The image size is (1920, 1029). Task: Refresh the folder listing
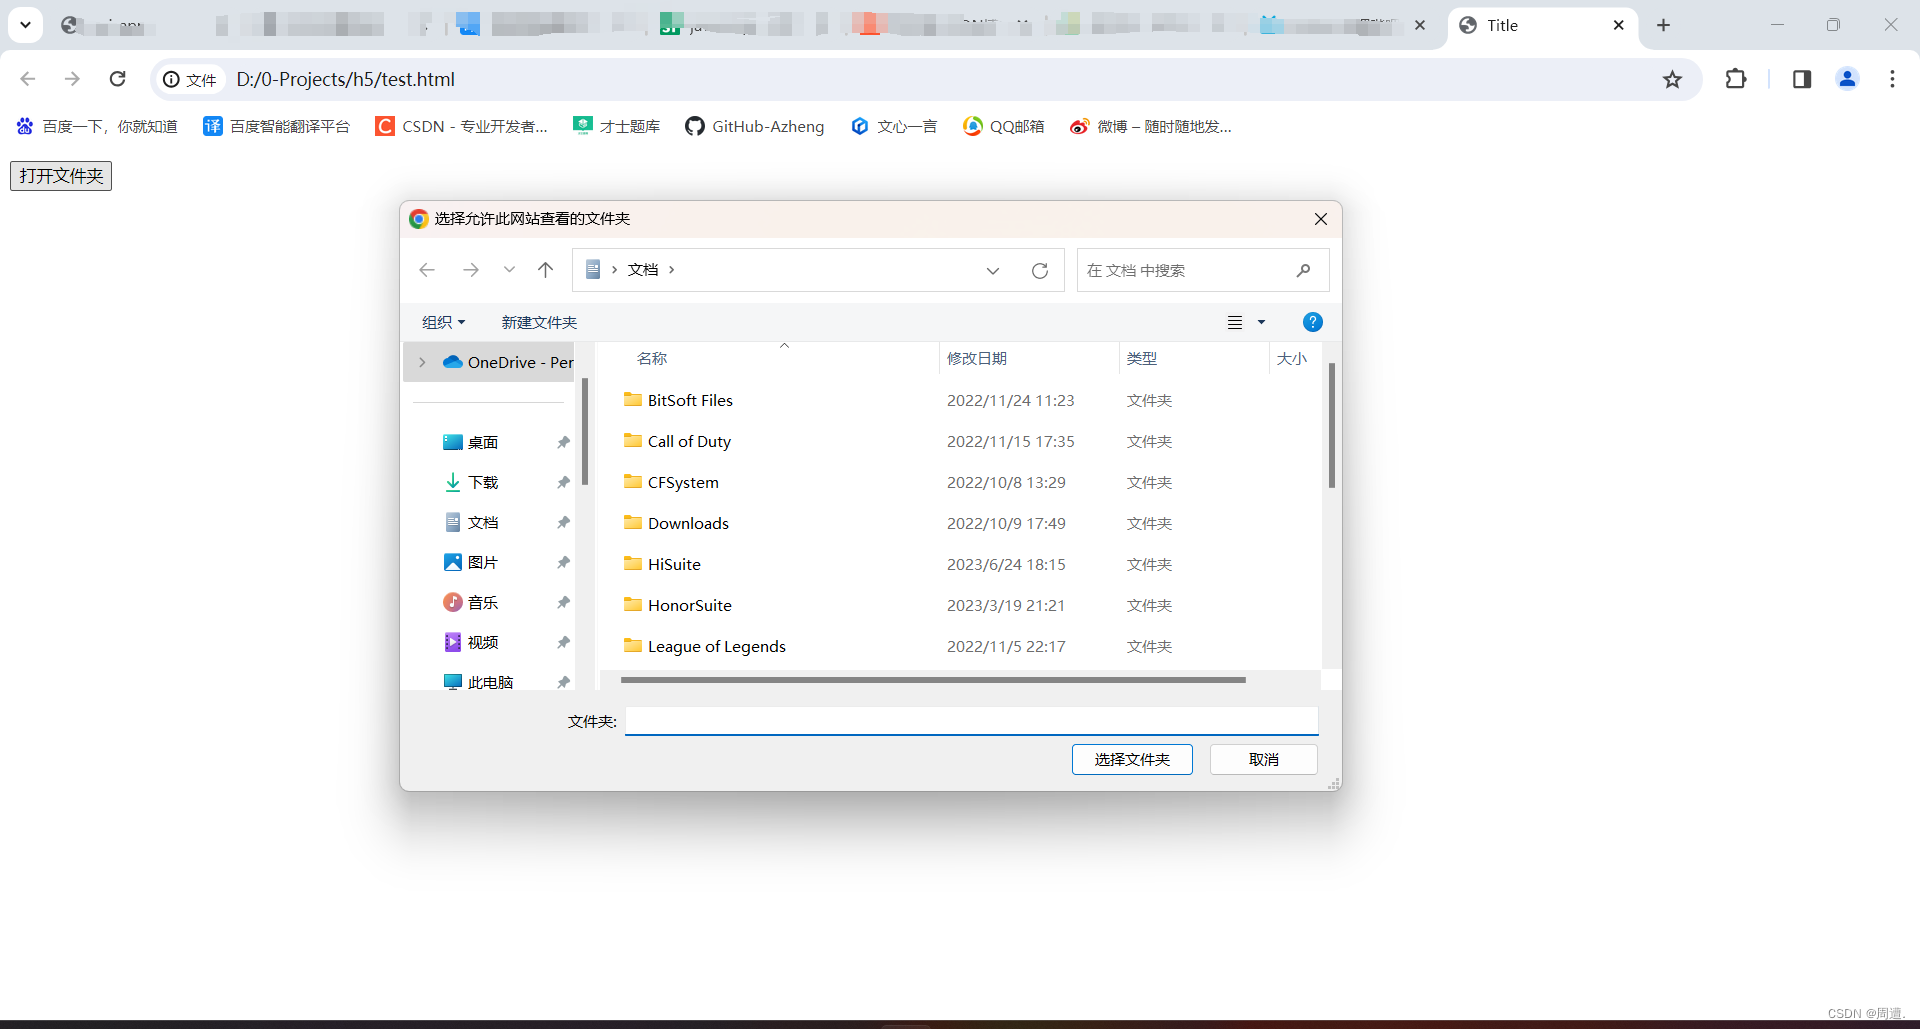(1040, 270)
